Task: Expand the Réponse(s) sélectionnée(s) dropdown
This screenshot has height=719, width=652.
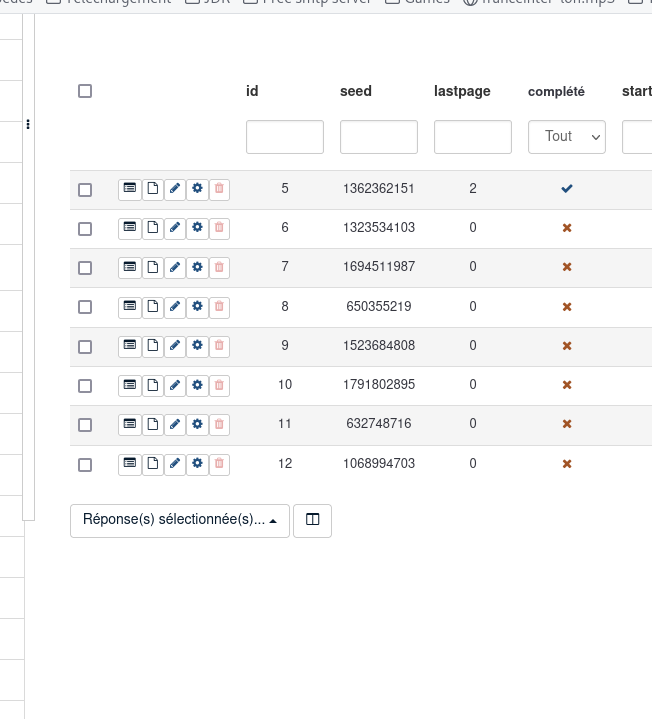Action: (x=180, y=520)
